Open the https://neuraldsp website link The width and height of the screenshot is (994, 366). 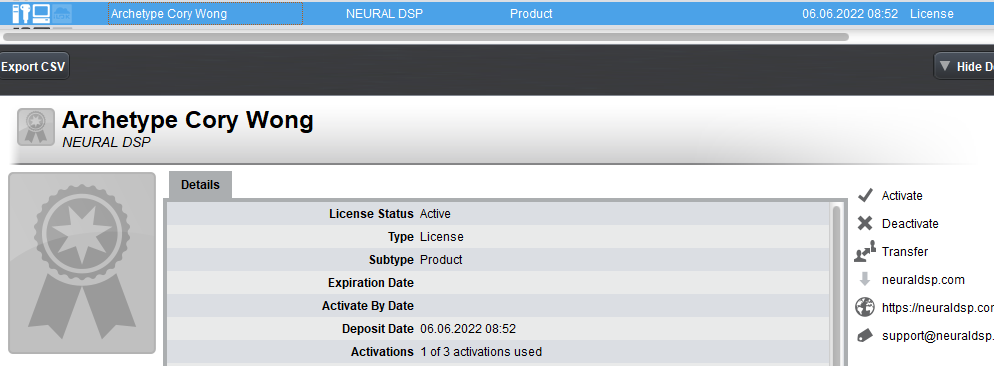click(x=938, y=308)
